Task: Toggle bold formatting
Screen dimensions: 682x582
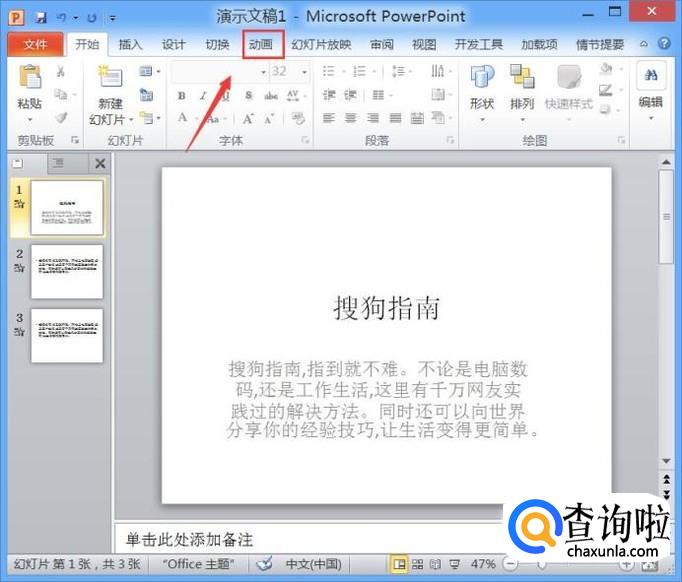Action: [182, 96]
